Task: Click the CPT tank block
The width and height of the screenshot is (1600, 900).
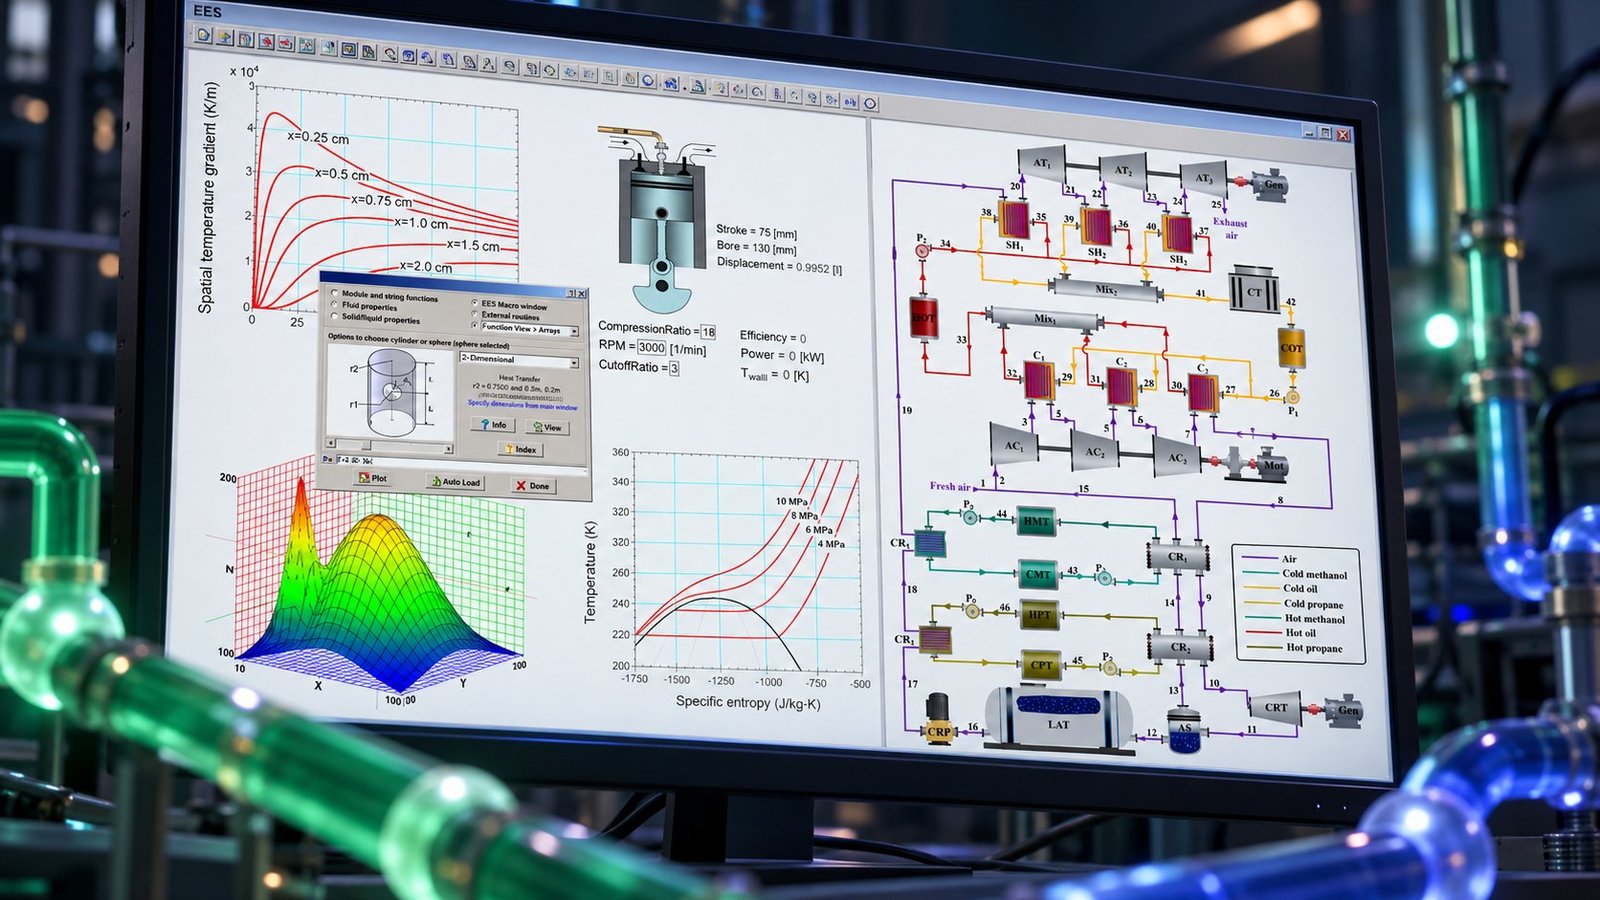Action: tap(1041, 664)
